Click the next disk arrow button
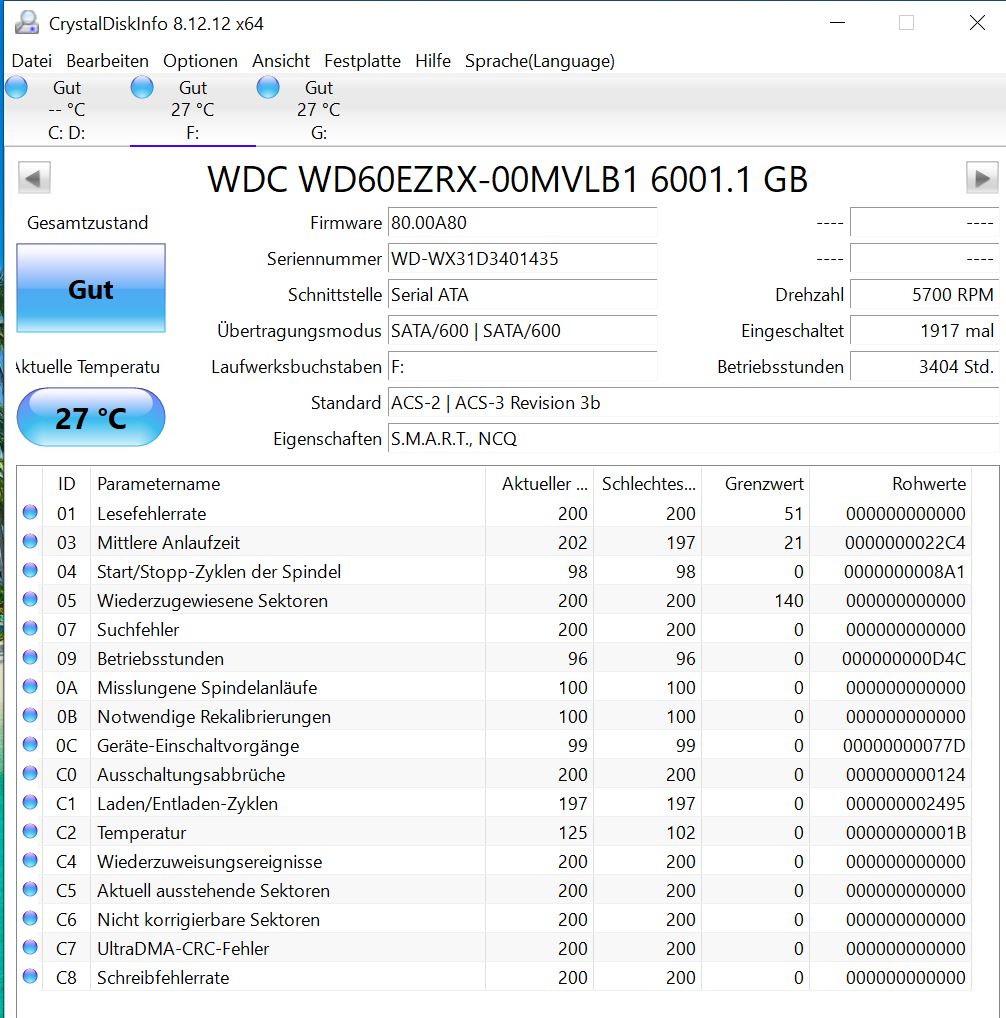 pos(981,179)
